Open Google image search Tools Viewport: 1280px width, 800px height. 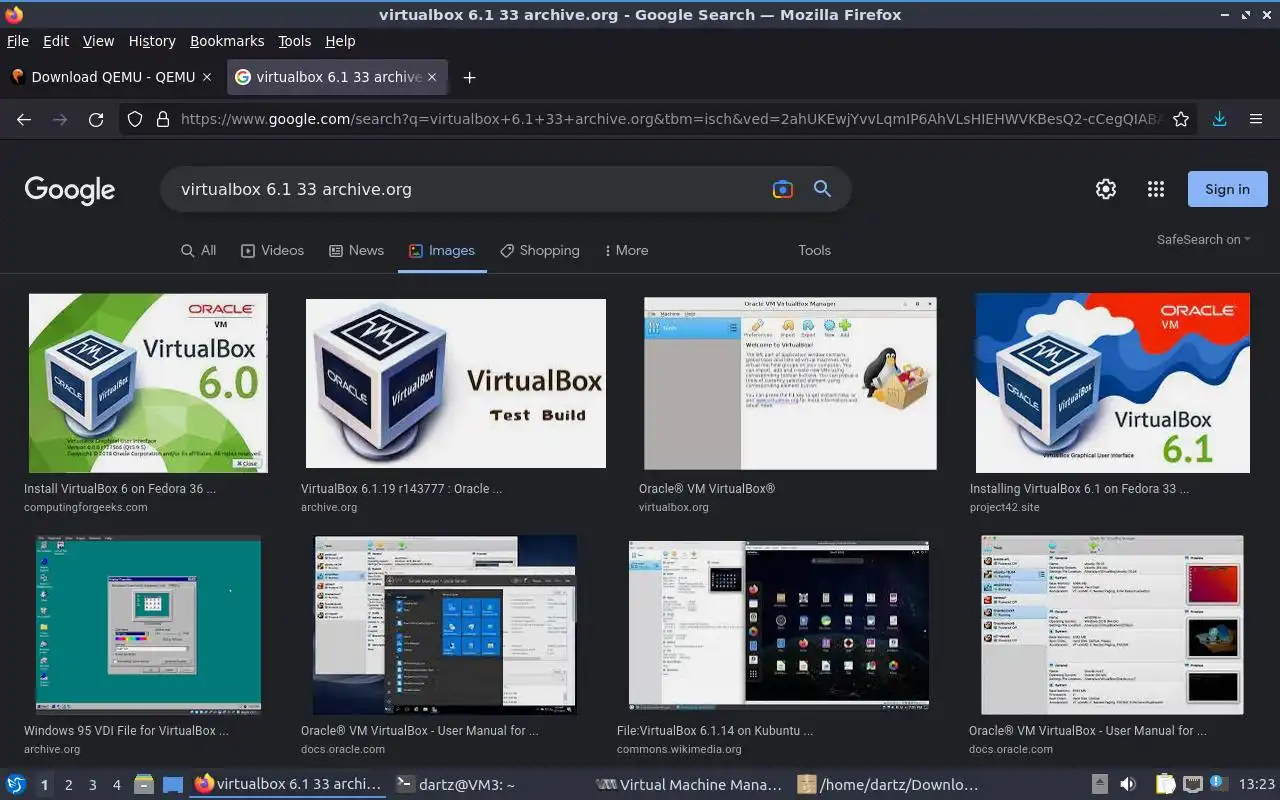coord(814,250)
